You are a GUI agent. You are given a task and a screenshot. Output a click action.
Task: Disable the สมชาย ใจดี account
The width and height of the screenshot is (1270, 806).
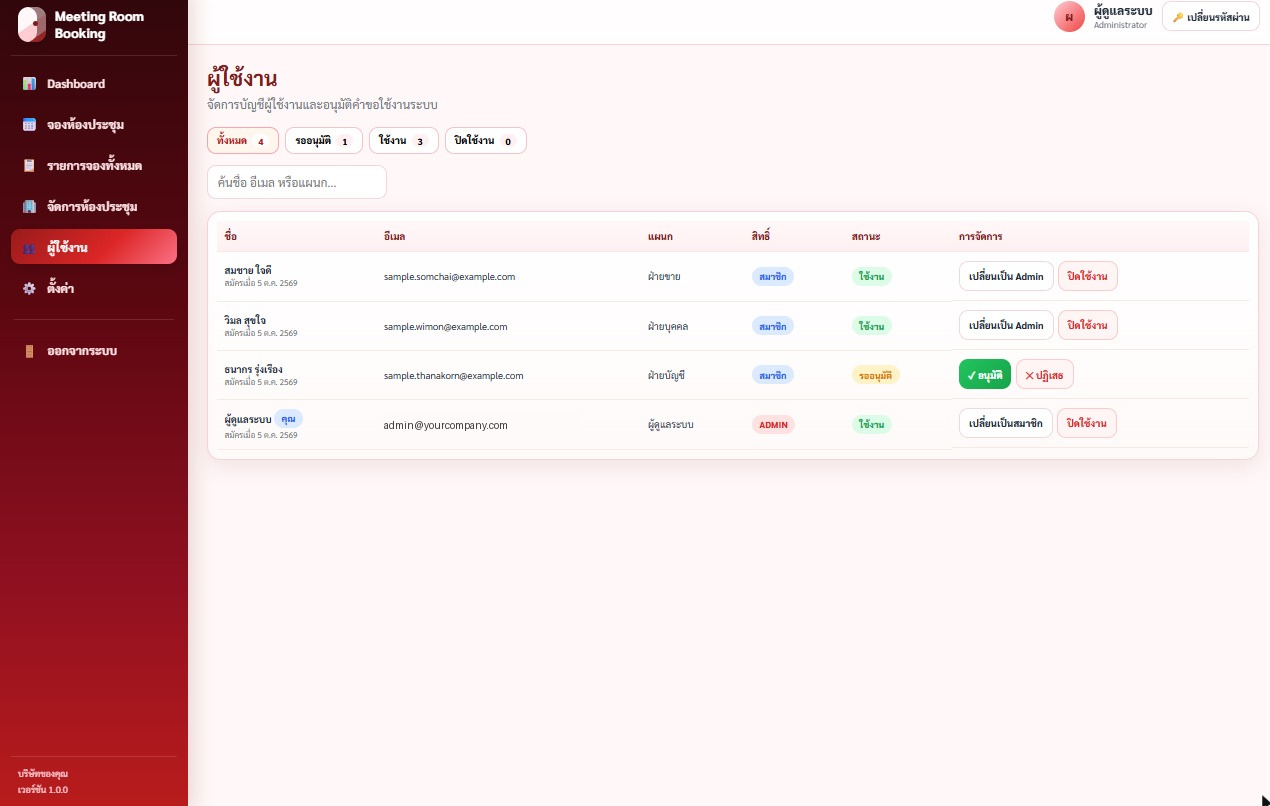click(1088, 276)
